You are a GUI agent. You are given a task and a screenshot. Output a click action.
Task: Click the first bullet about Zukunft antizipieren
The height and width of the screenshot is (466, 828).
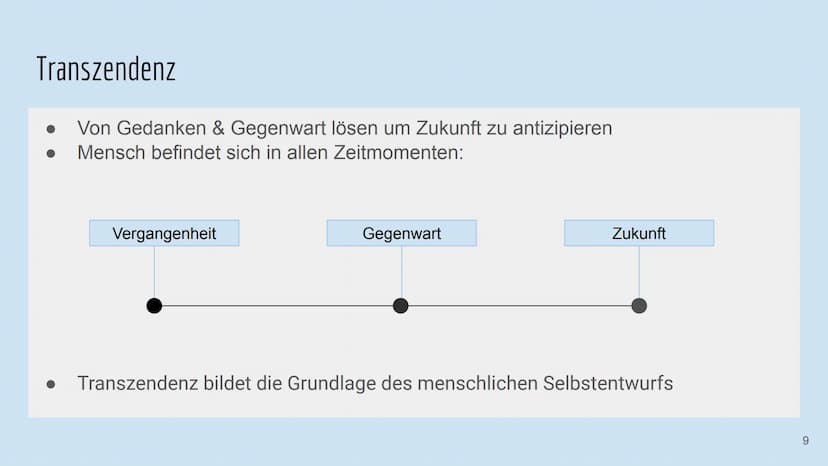344,128
